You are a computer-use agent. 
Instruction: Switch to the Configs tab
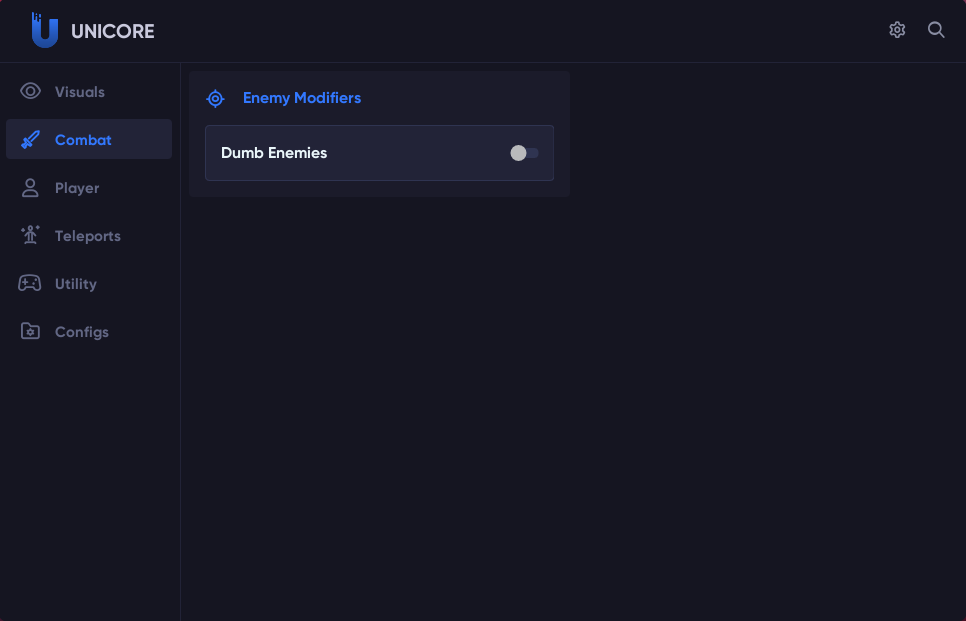[x=82, y=332]
